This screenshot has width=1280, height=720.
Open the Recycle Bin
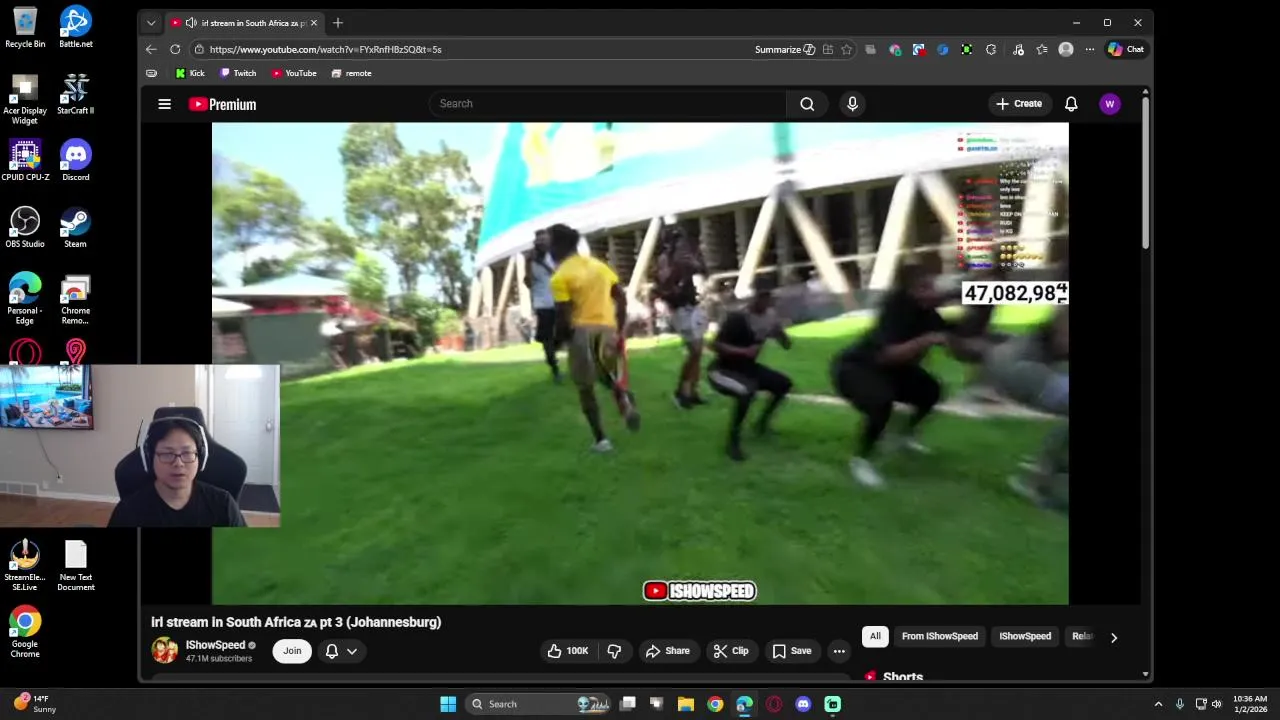(x=25, y=27)
